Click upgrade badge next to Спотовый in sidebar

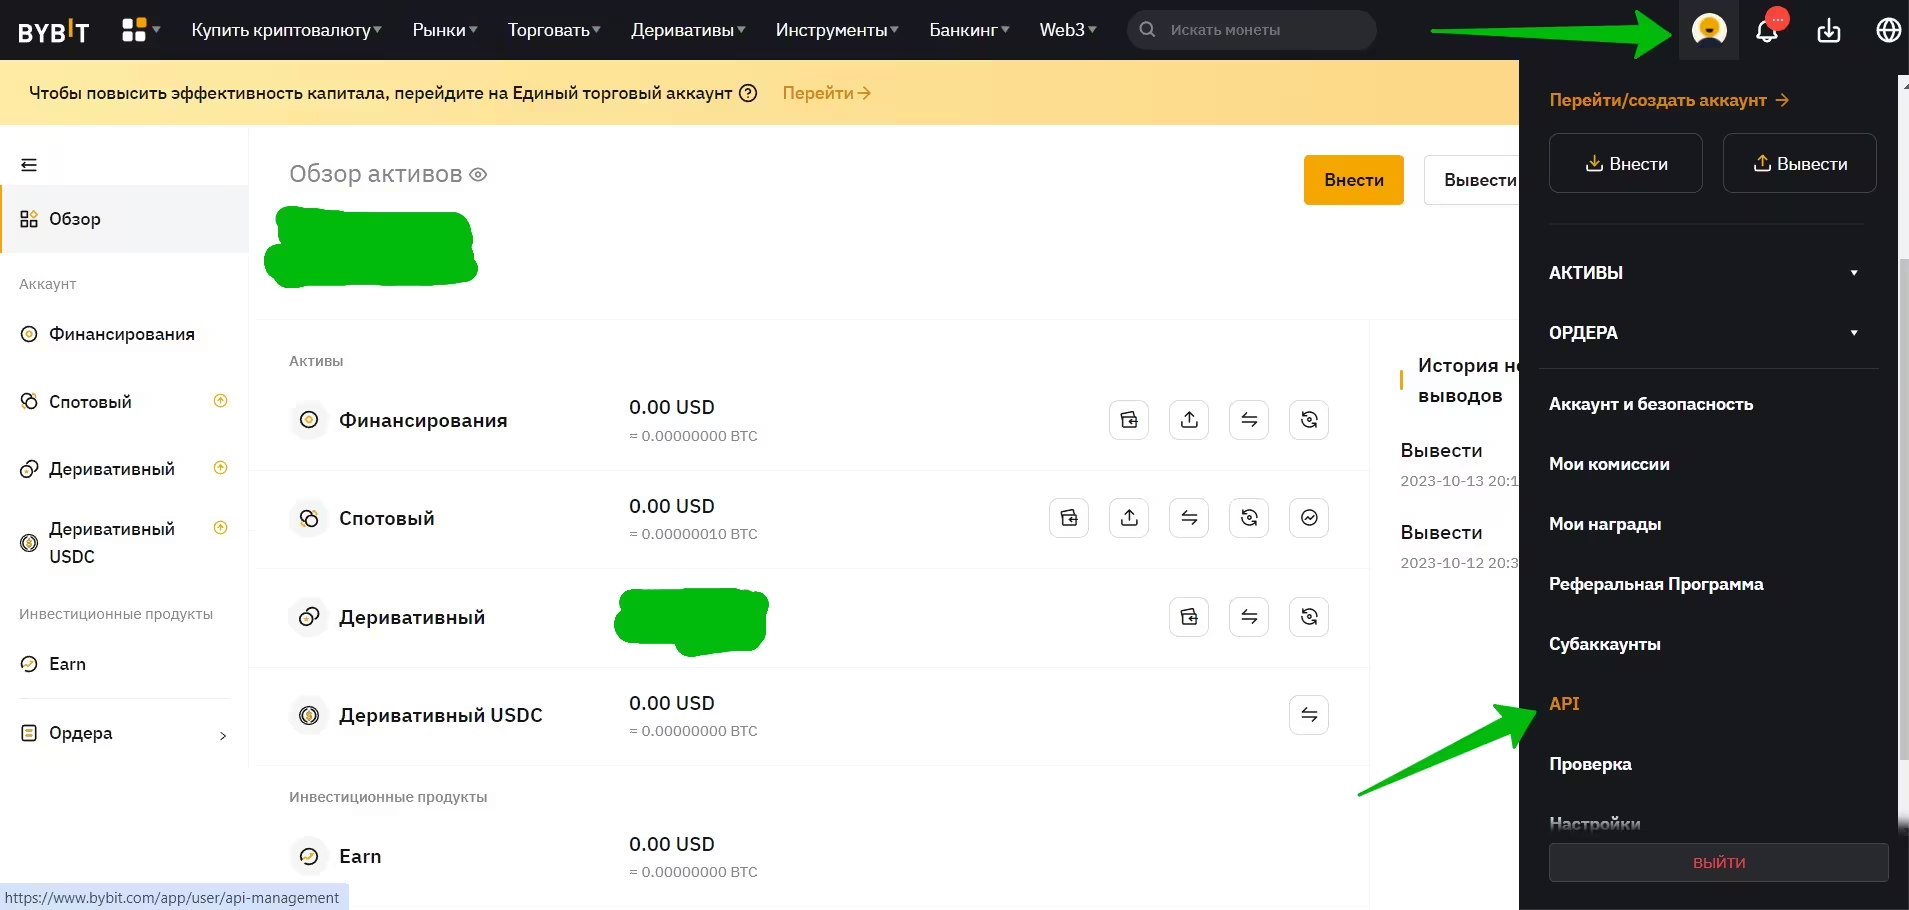[221, 401]
